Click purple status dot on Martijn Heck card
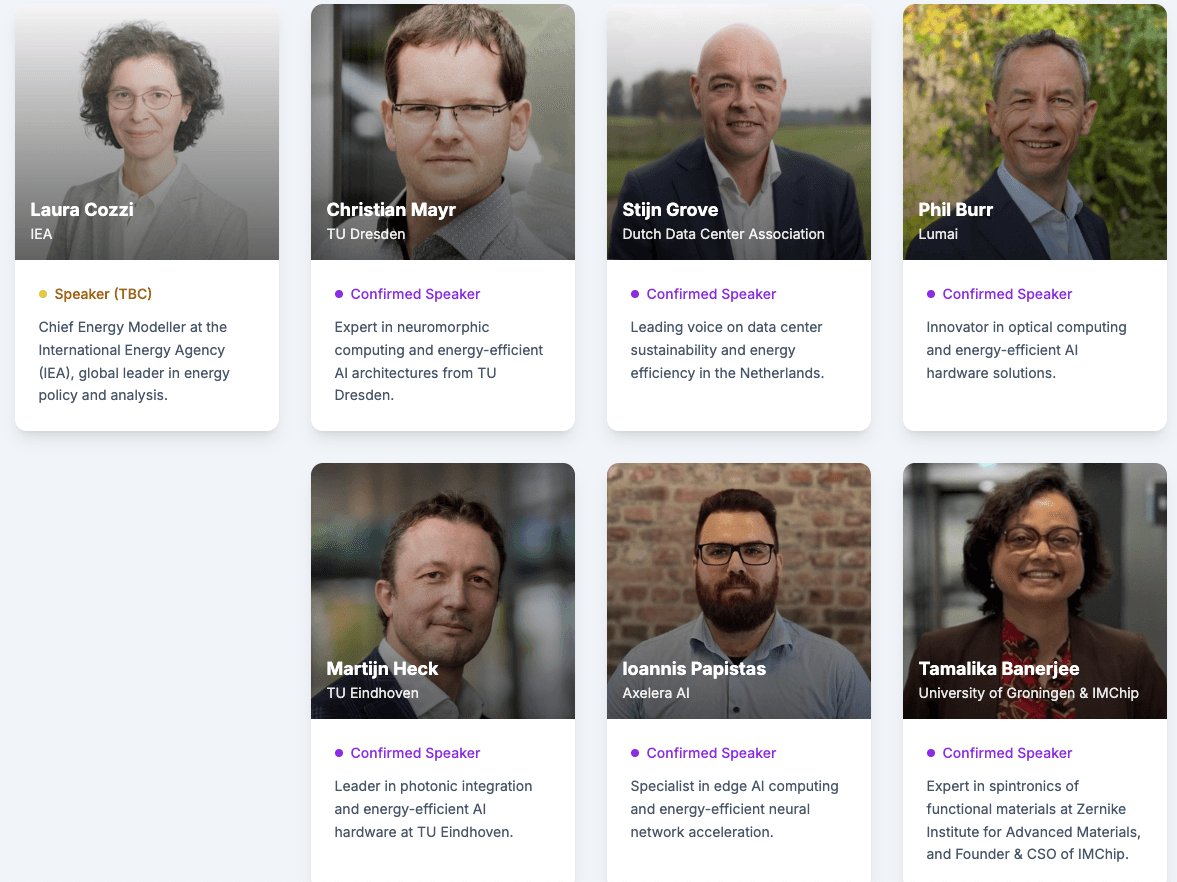Screen dimensions: 1177x882 [339, 753]
